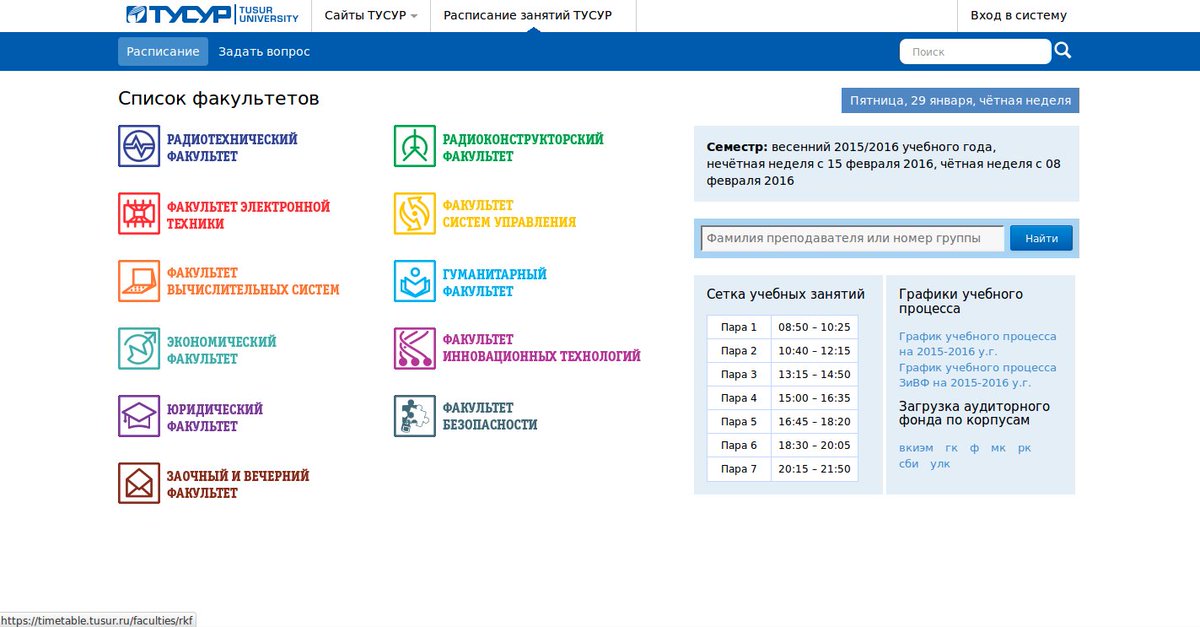
Task: Focus the Поиск search field
Action: point(975,51)
